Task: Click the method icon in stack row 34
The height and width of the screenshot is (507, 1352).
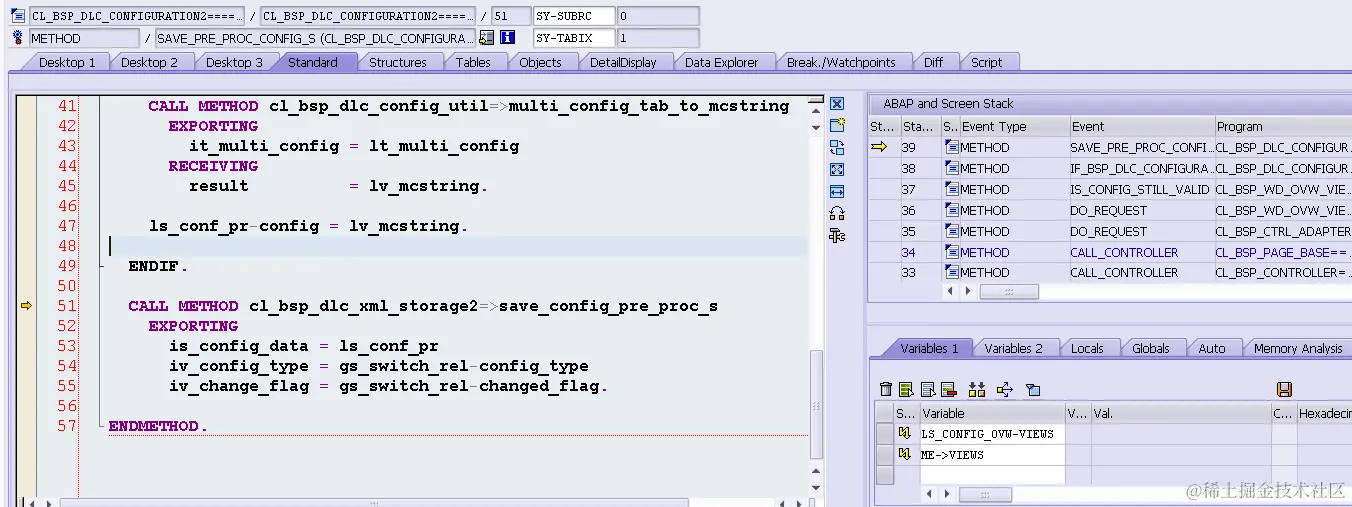Action: coord(951,253)
